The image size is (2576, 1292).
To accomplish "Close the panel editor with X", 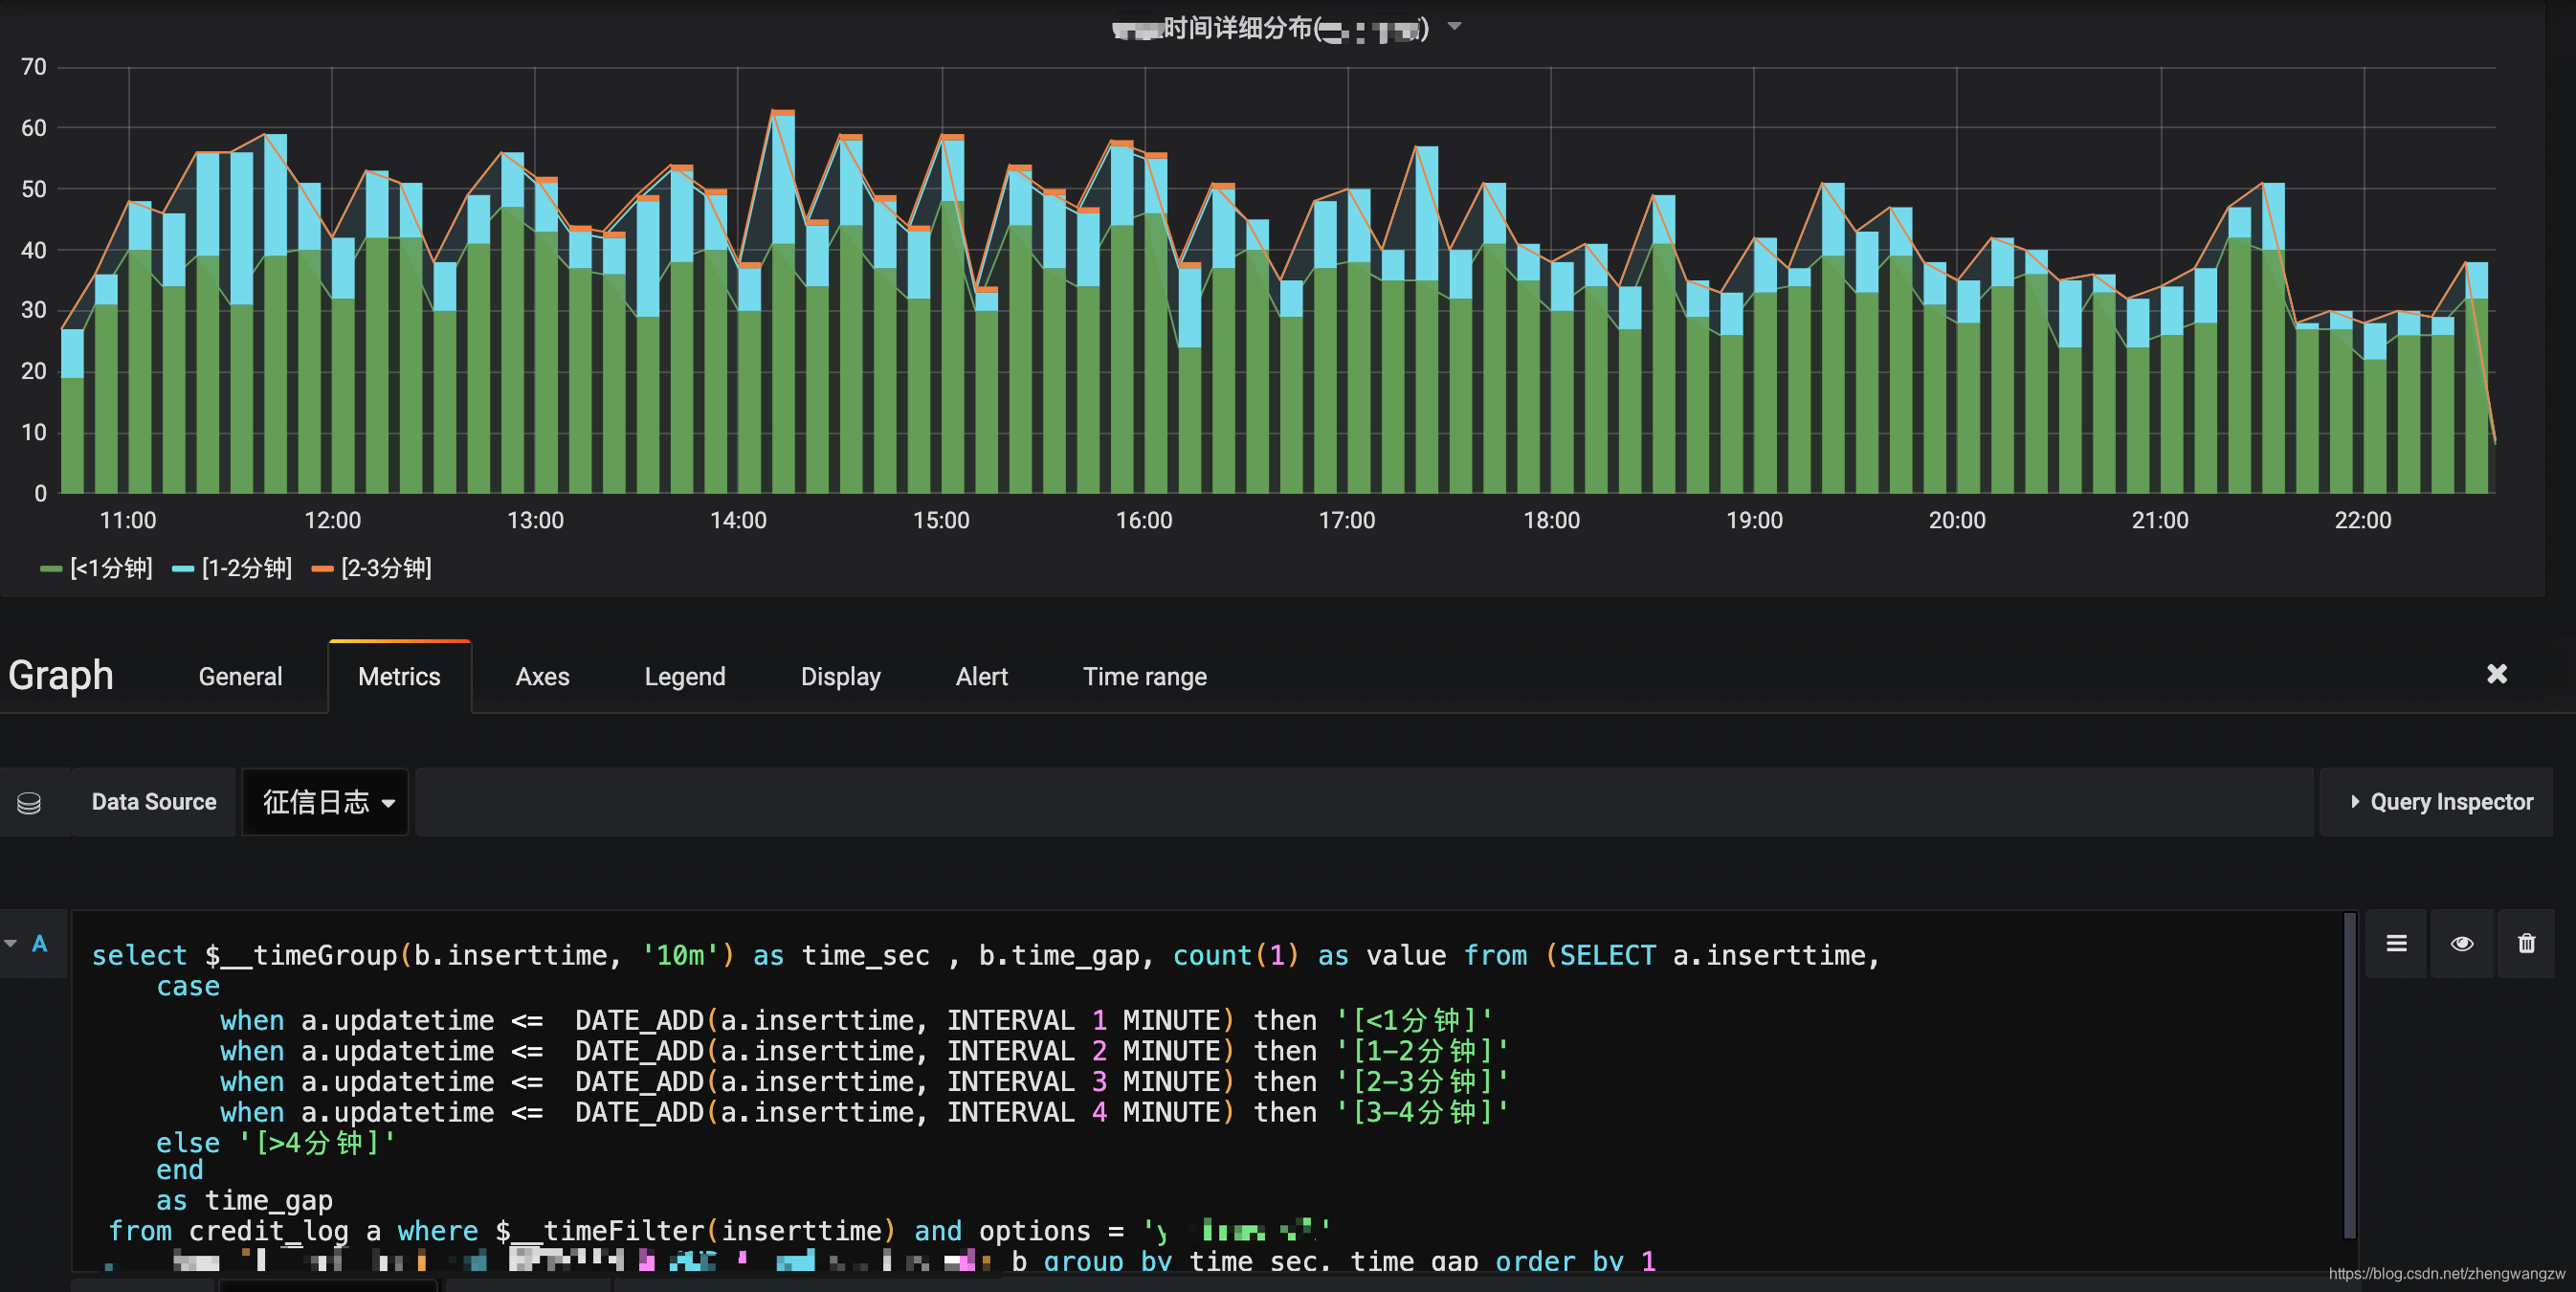I will pyautogui.click(x=2496, y=674).
